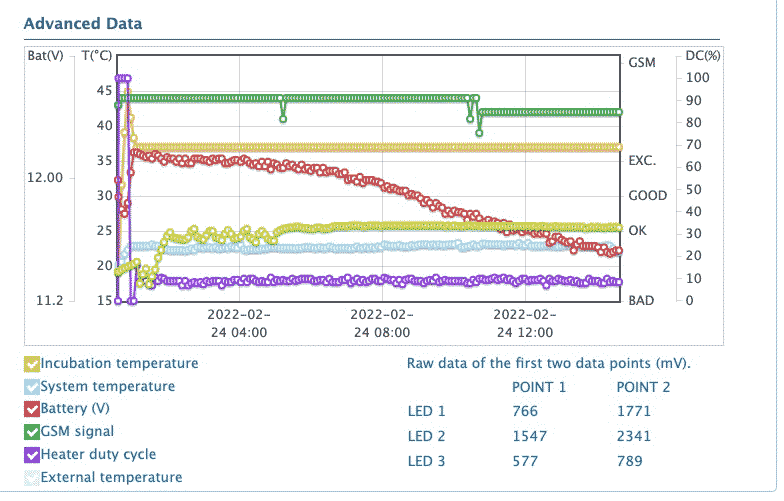Toggle the Heater duty cycle checkbox
Screen dimensions: 784x501
pyautogui.click(x=31, y=455)
